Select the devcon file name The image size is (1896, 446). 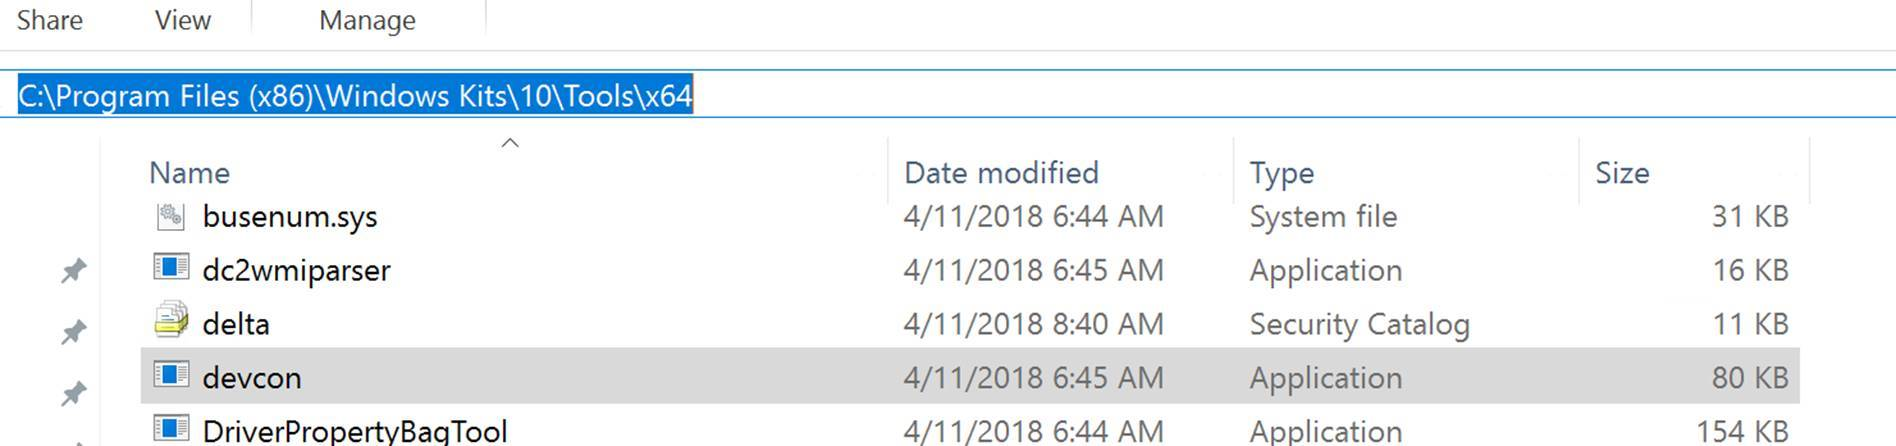tap(252, 378)
